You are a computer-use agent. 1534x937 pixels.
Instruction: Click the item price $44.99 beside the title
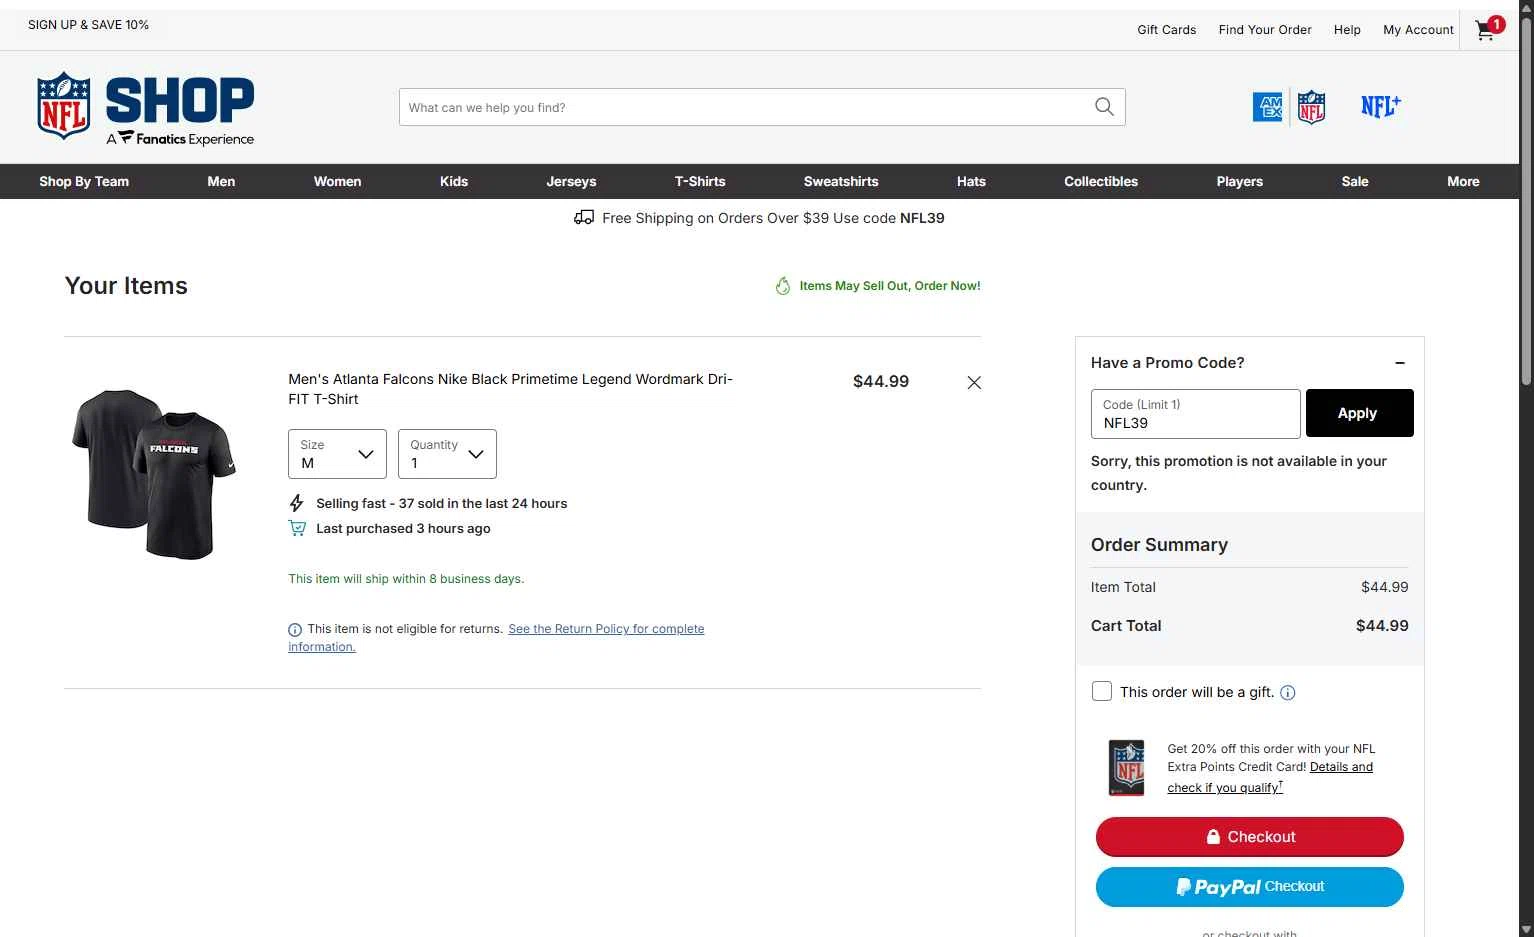[x=881, y=381]
